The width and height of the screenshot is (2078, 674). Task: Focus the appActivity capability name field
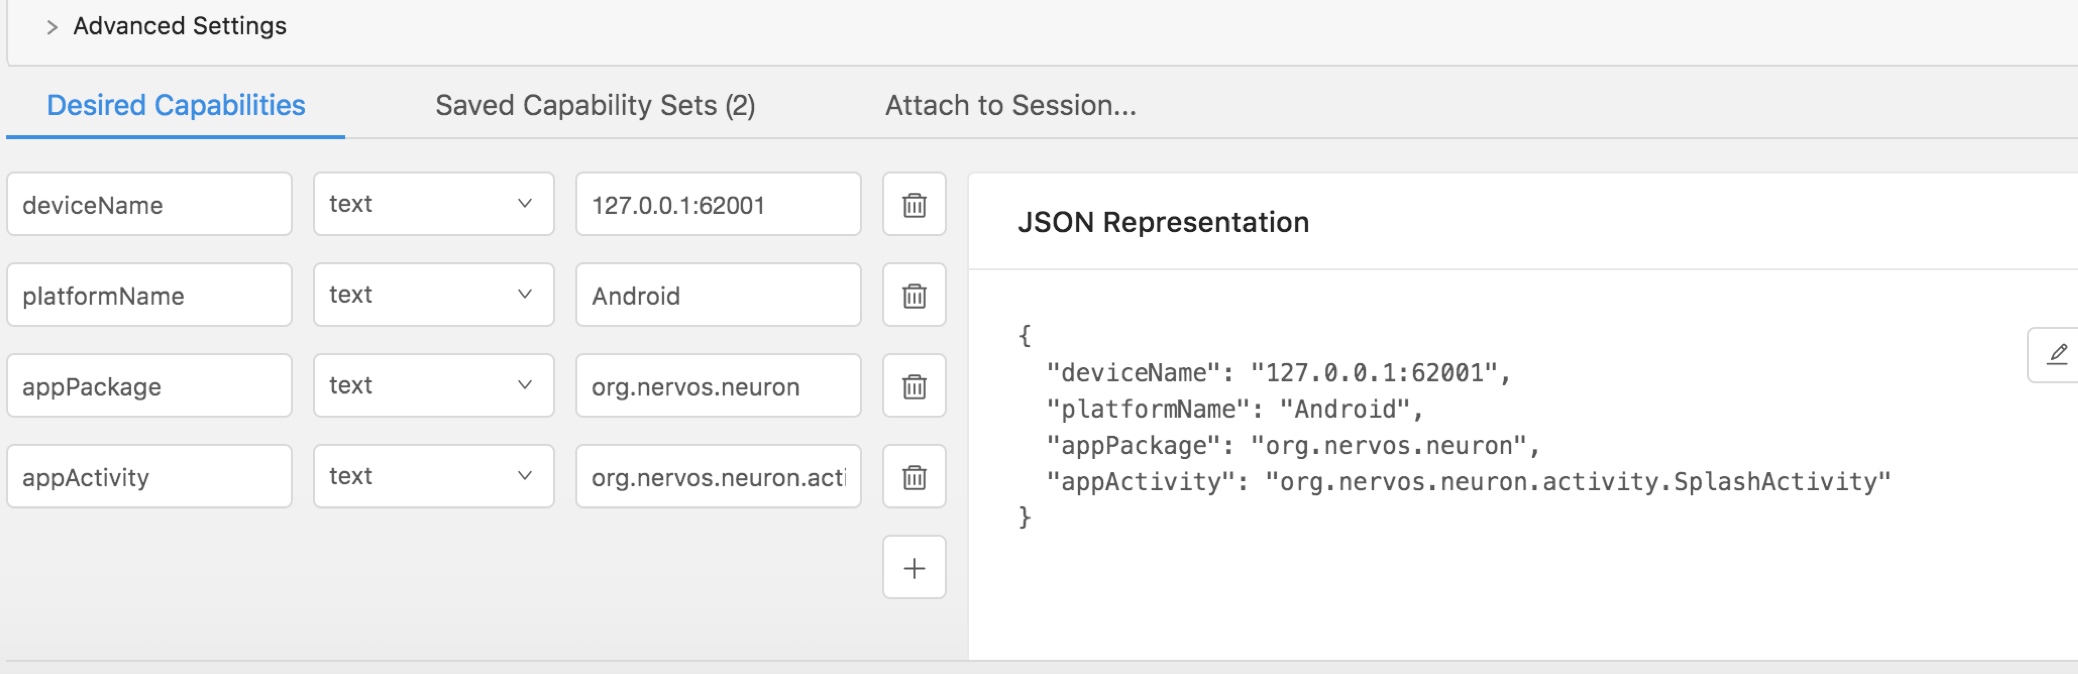tap(149, 477)
